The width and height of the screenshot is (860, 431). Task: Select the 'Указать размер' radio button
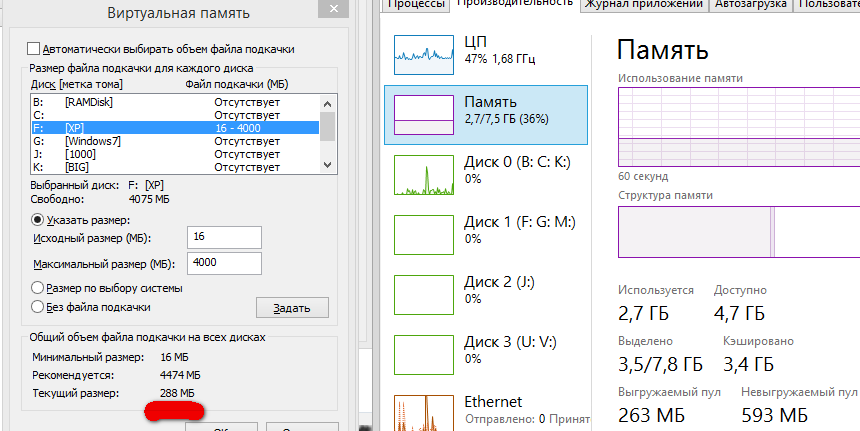click(x=38, y=220)
